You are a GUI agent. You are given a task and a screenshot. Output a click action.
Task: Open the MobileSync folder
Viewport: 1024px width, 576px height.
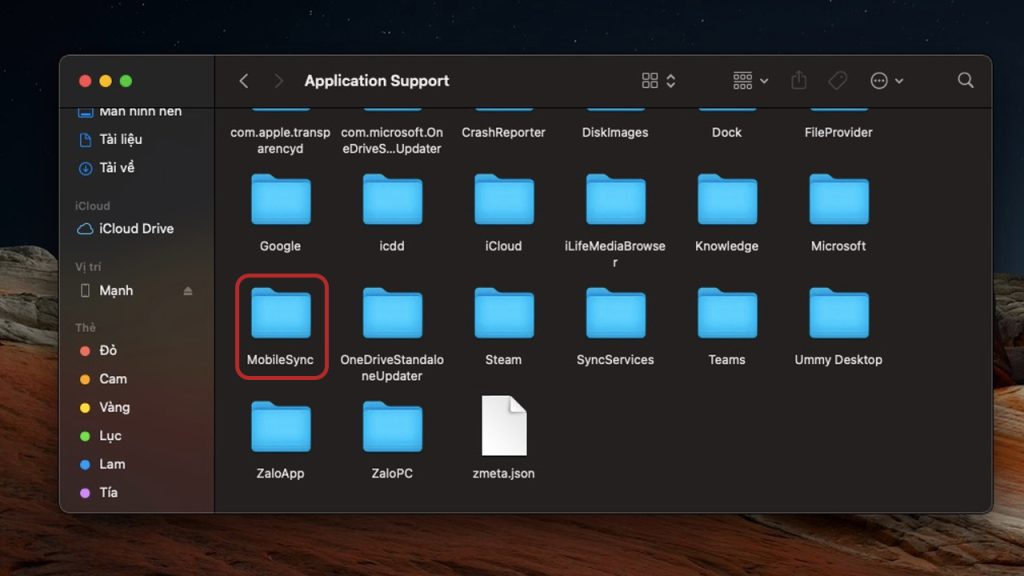[x=281, y=313]
